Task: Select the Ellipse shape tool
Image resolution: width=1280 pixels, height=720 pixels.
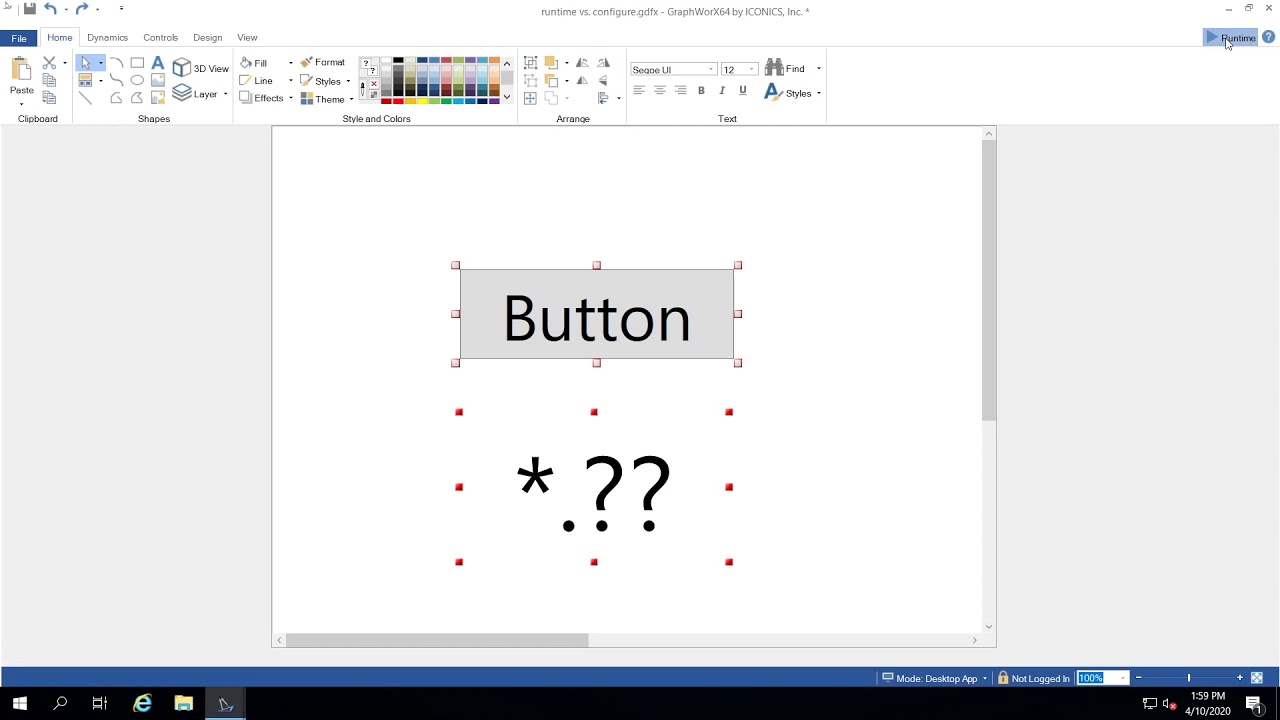Action: [x=137, y=80]
